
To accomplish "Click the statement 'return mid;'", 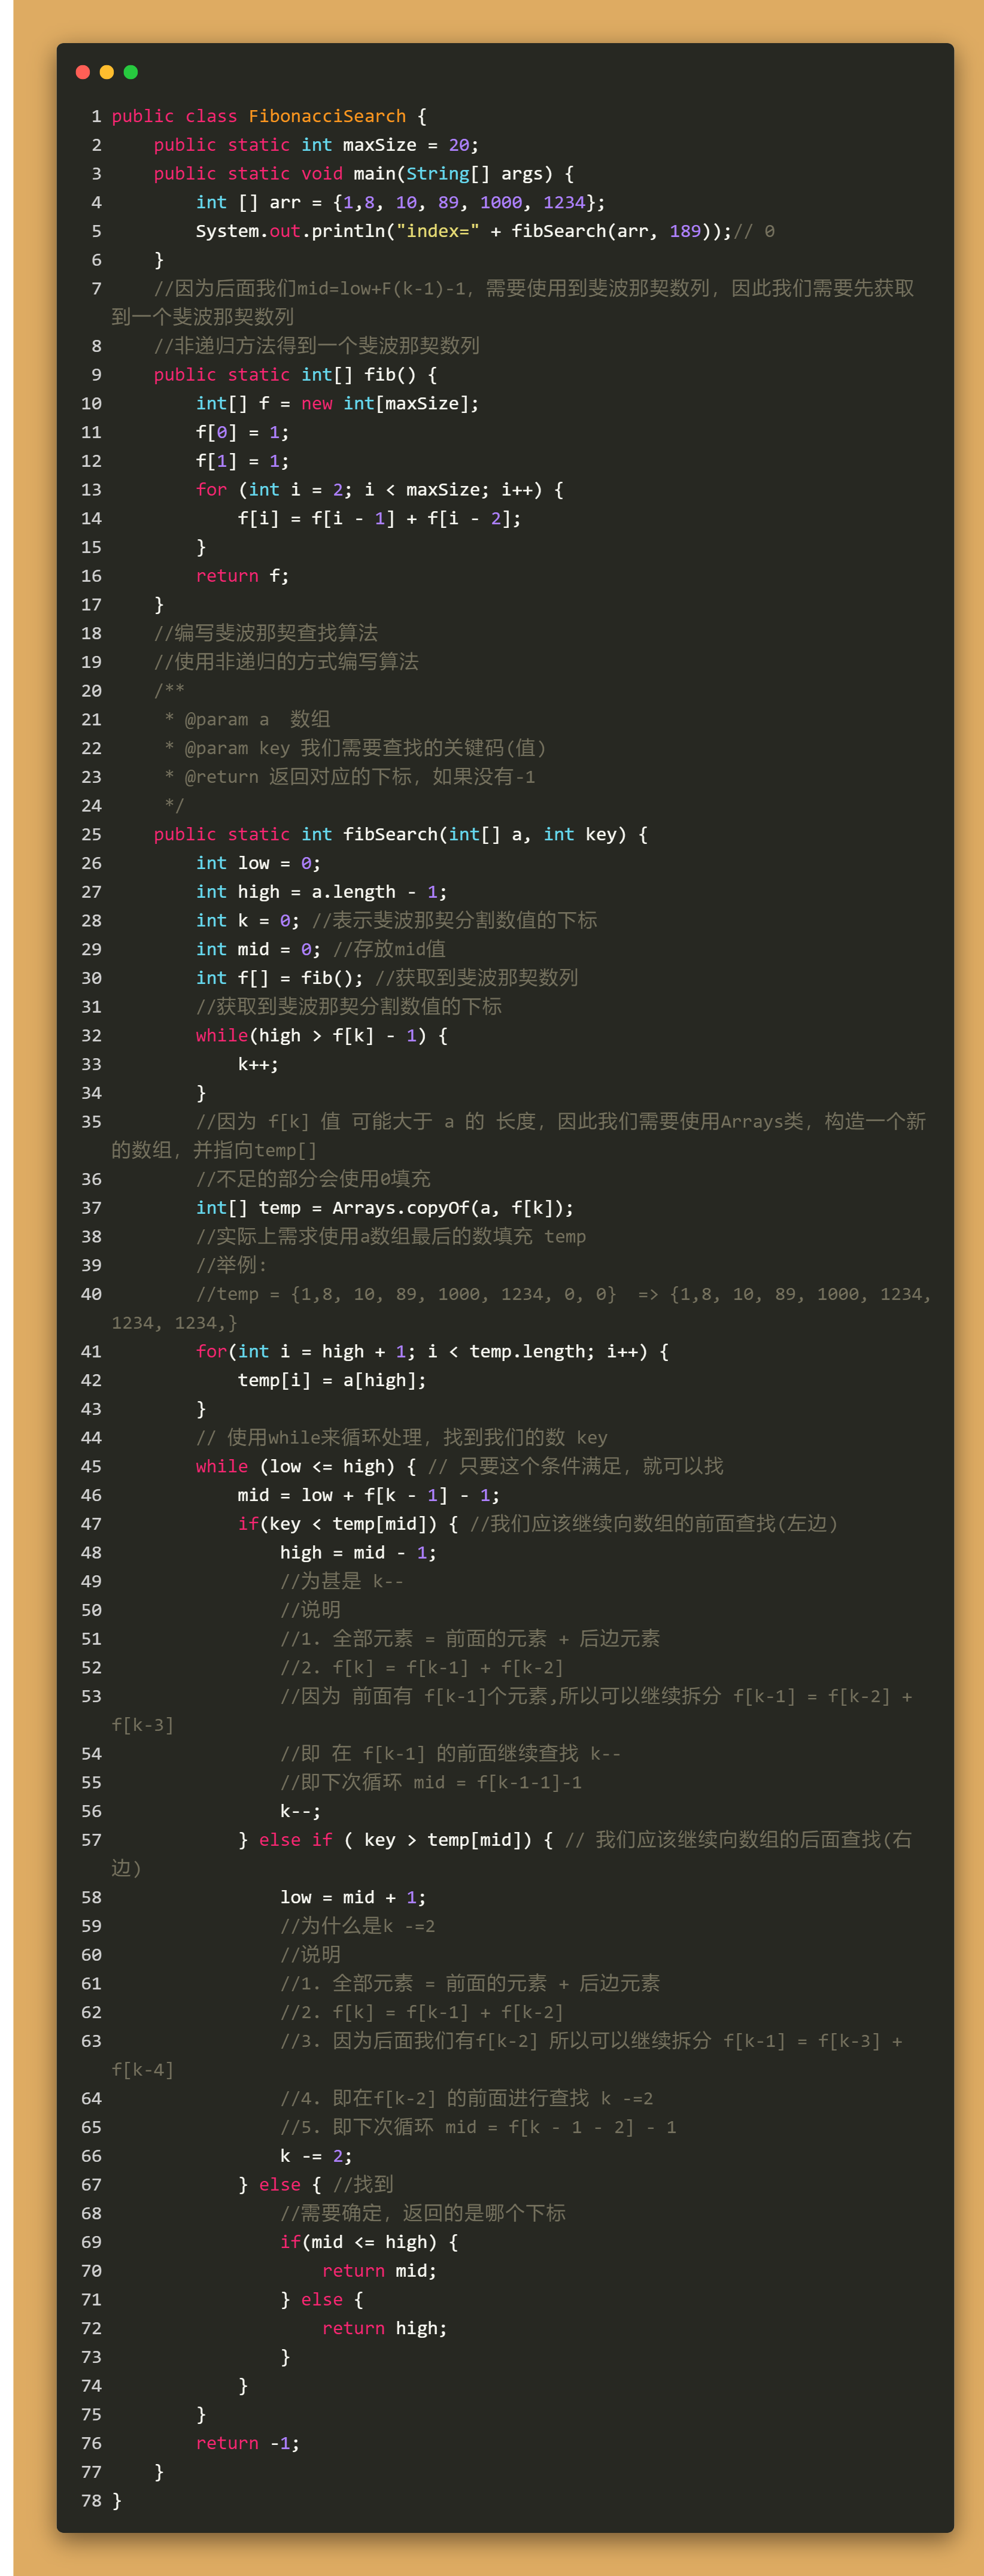I will (x=380, y=2271).
